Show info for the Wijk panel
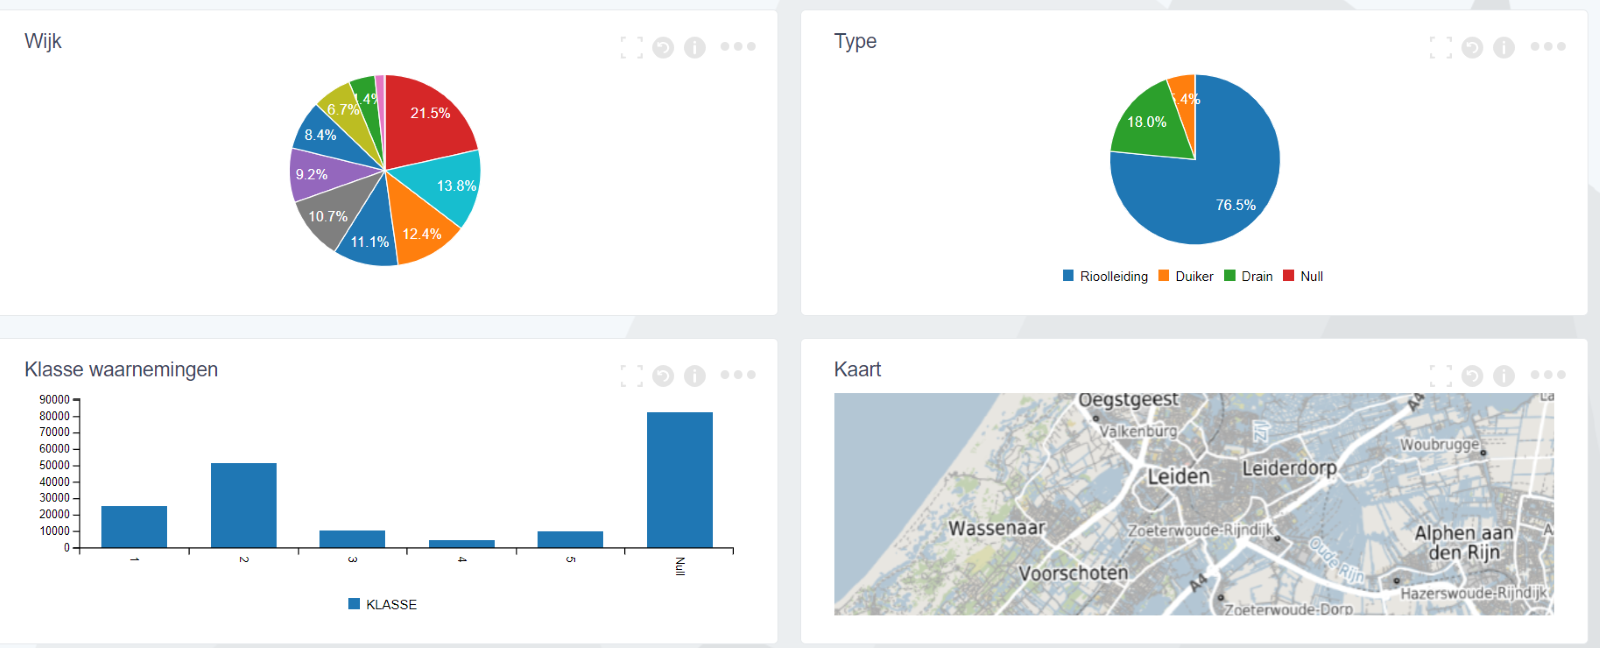 [x=695, y=47]
